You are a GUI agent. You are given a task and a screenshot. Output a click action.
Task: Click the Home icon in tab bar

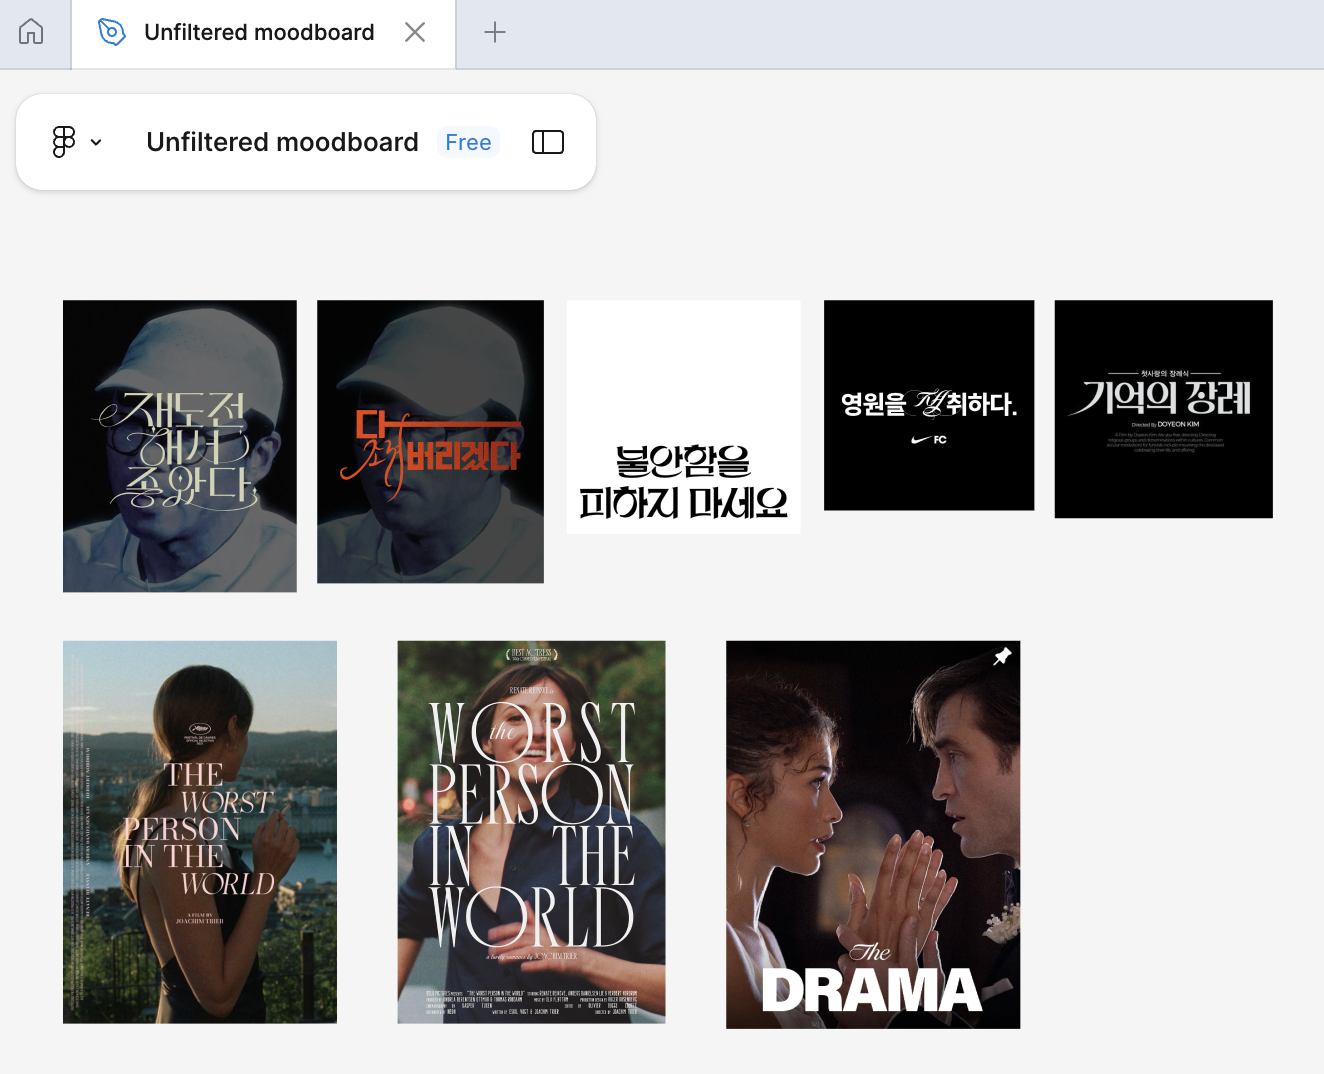pyautogui.click(x=31, y=32)
